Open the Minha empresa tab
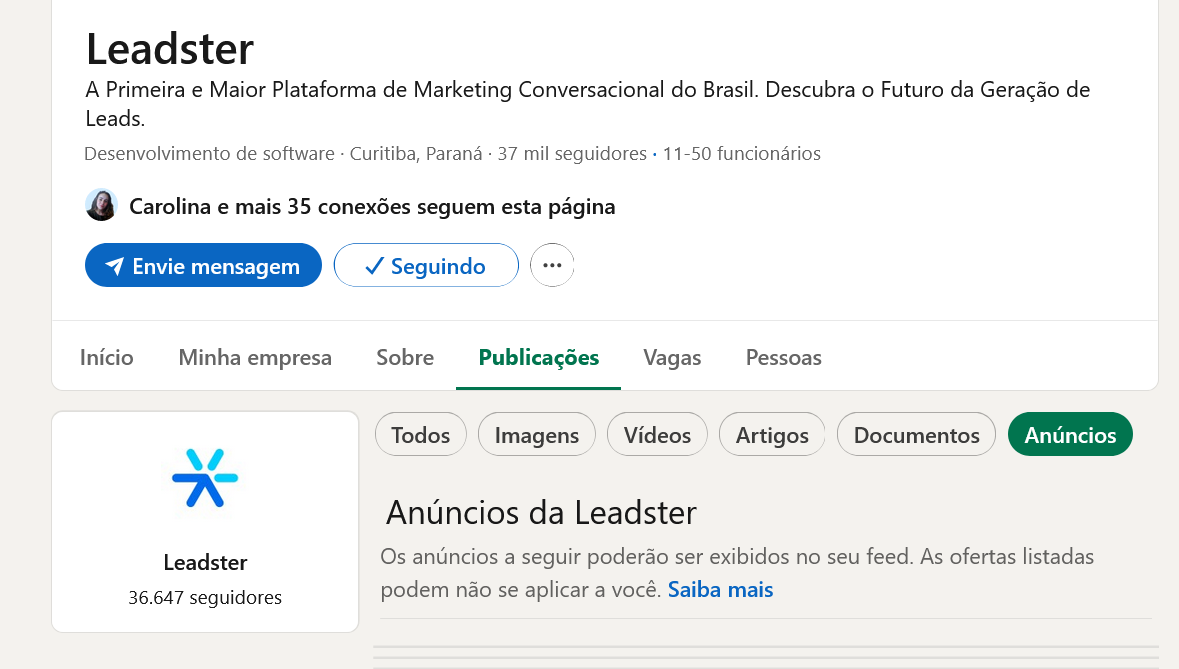The image size is (1179, 669). [255, 357]
